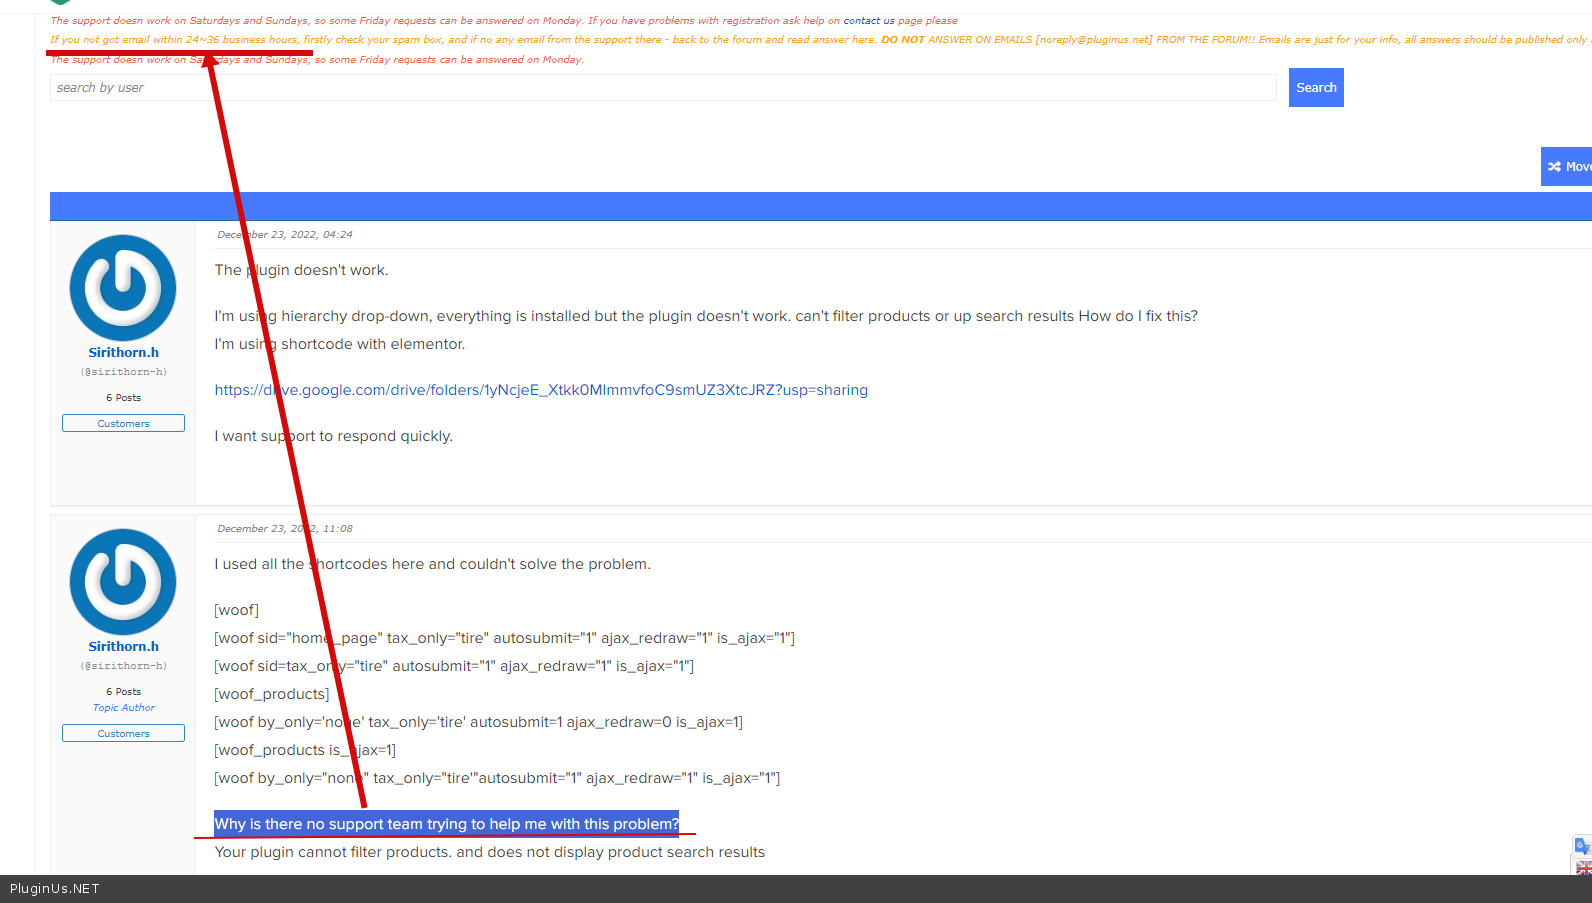Follow the contact us link
1592x903 pixels.
(x=868, y=21)
